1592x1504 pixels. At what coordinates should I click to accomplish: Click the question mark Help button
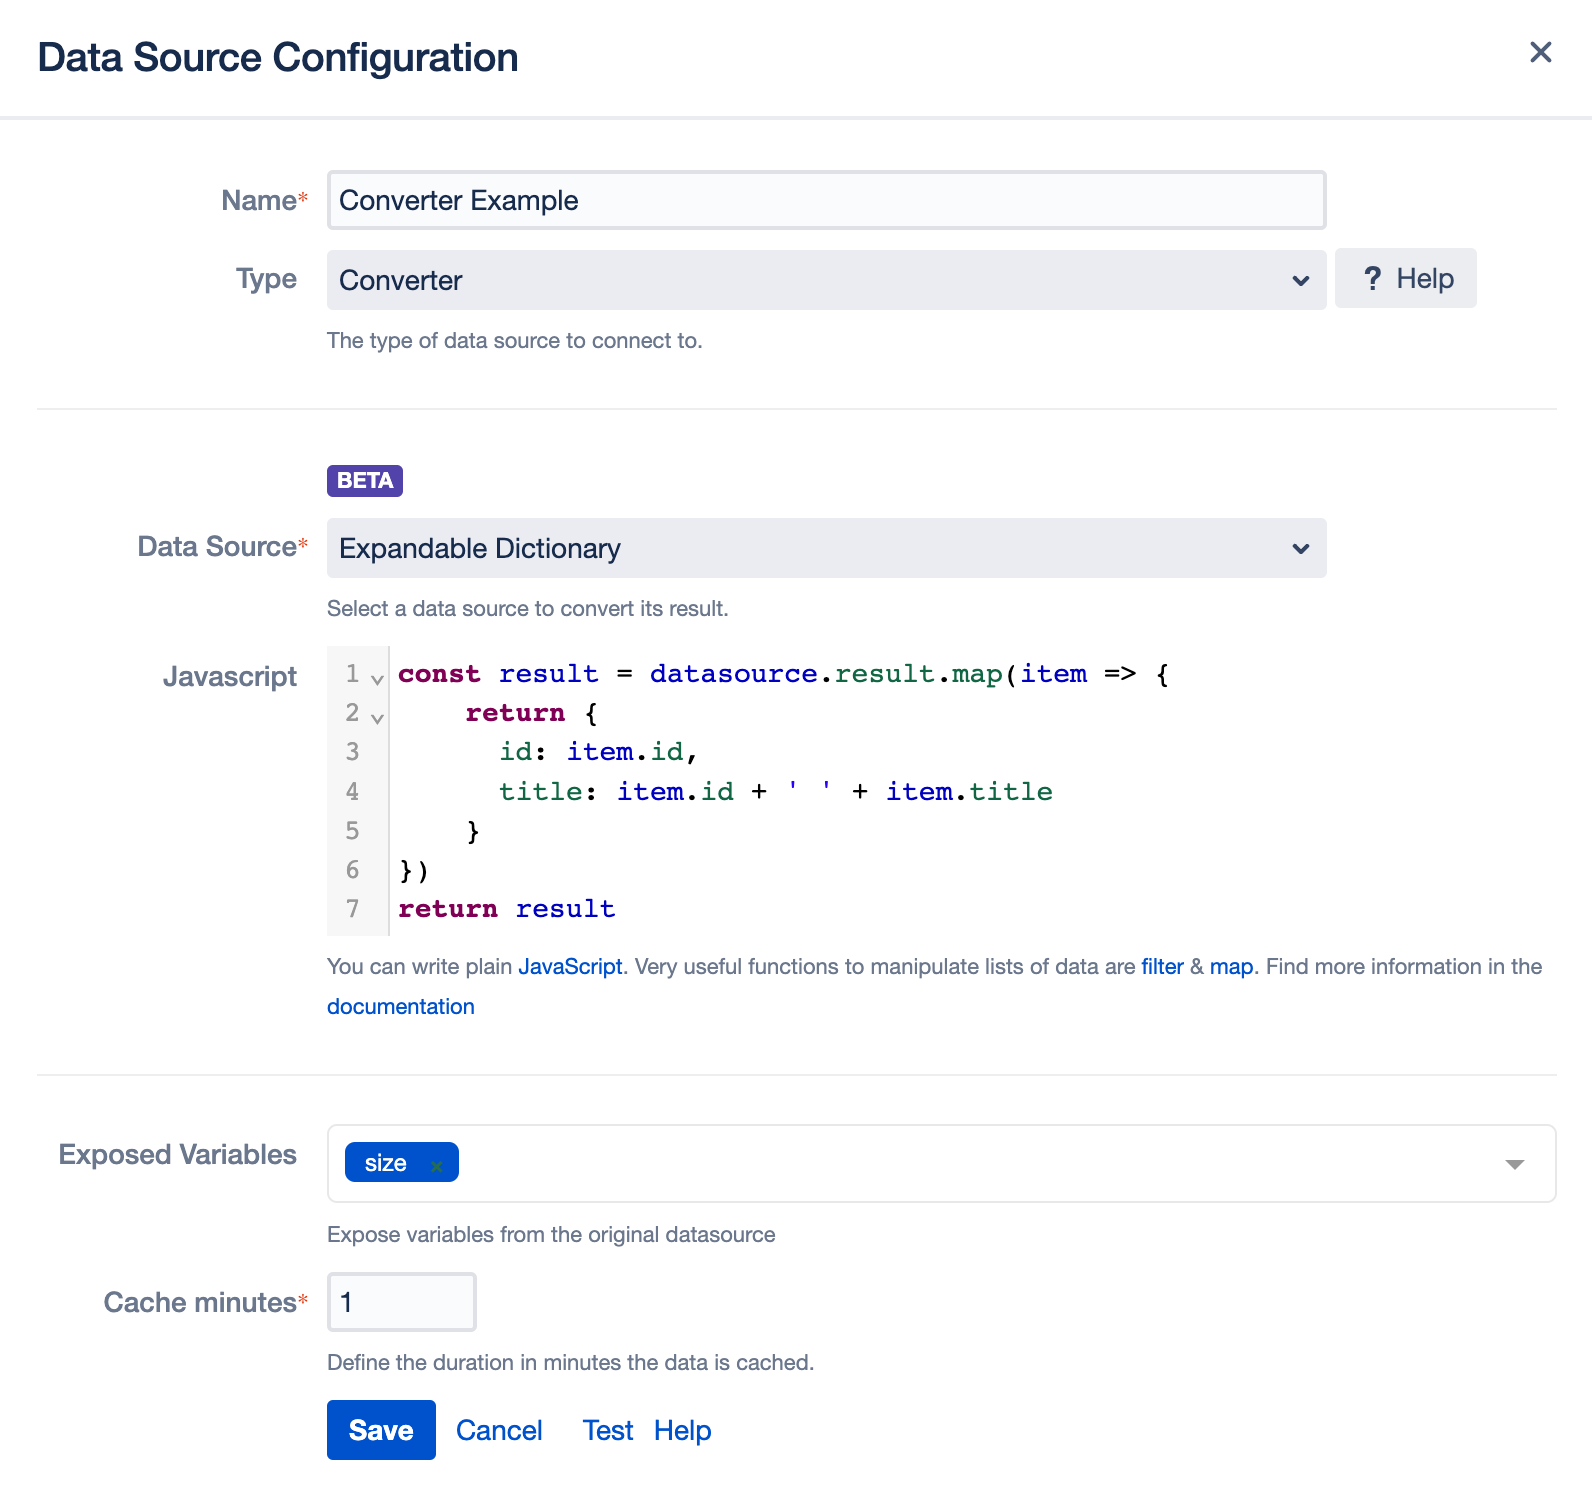coord(1405,278)
